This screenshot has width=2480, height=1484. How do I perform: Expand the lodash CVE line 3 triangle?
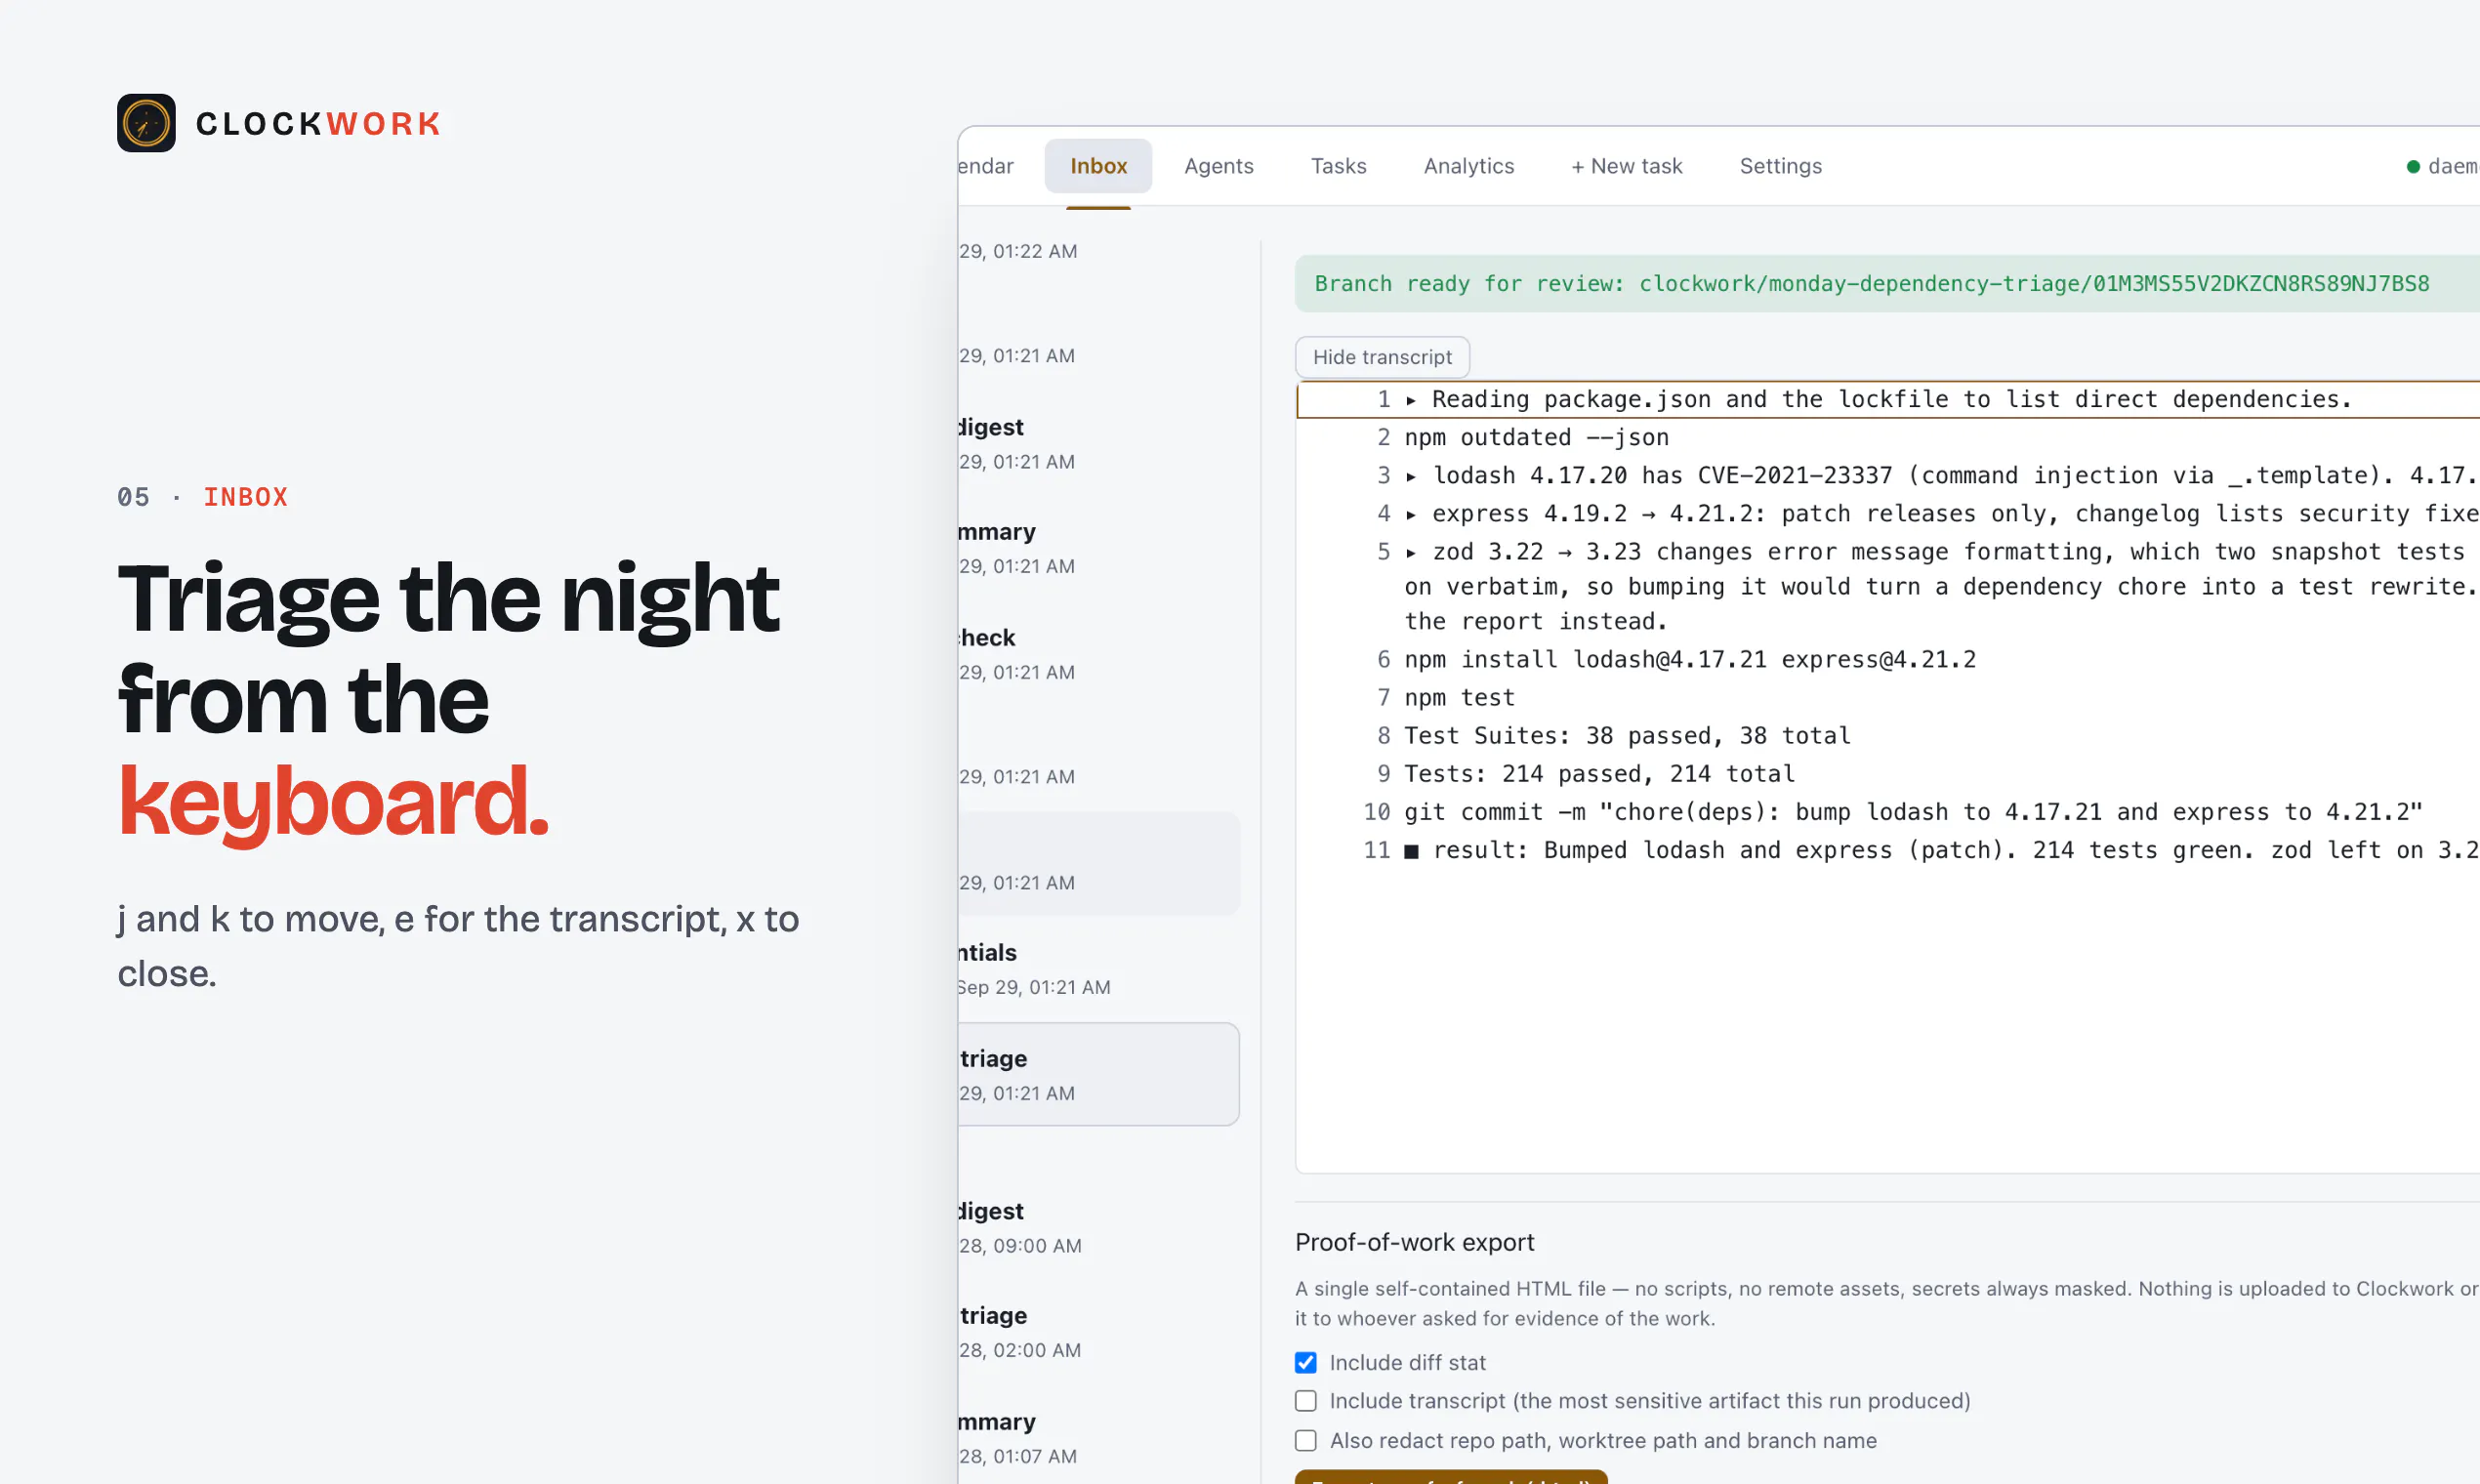1411,476
